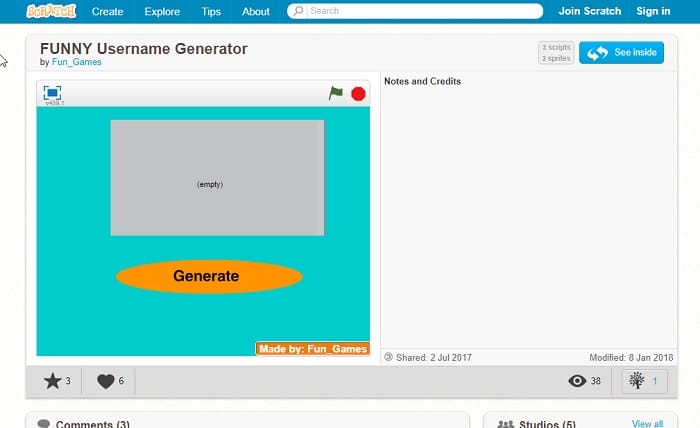Image resolution: width=700 pixels, height=428 pixels.
Task: Click the remix count number 1
Action: point(655,381)
